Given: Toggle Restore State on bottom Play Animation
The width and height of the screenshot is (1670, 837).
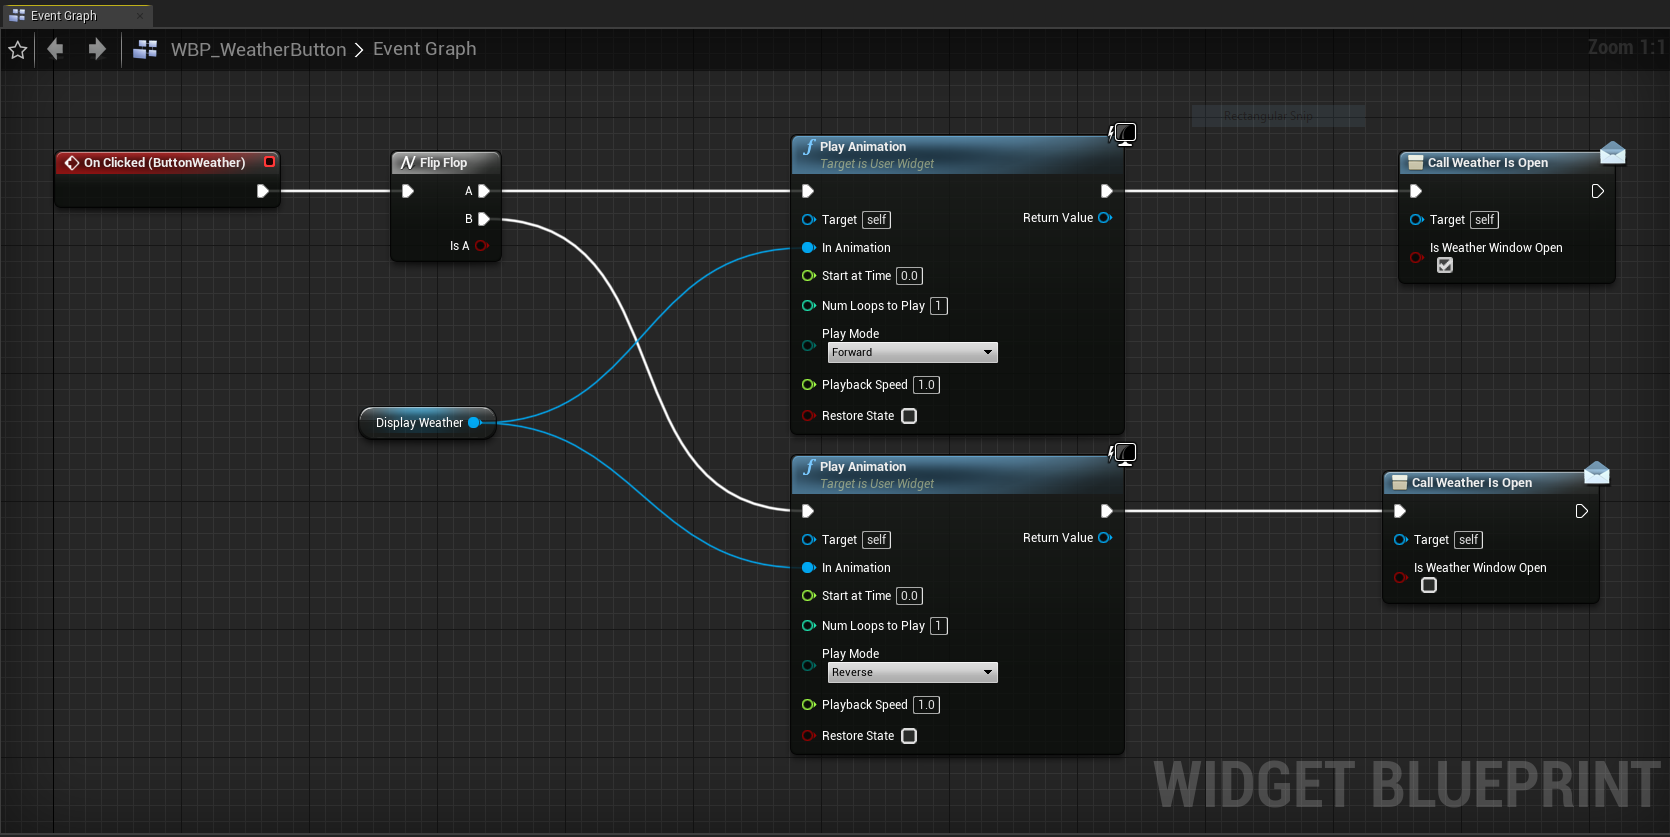Looking at the screenshot, I should point(909,736).
